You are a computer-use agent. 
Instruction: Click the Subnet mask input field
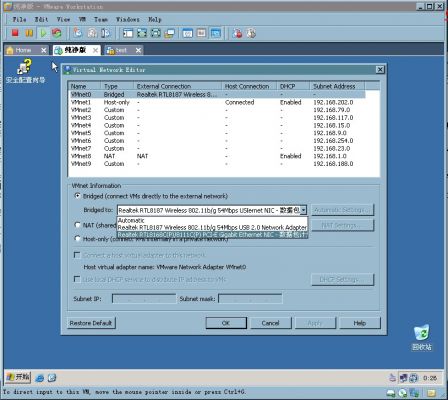tap(250, 299)
